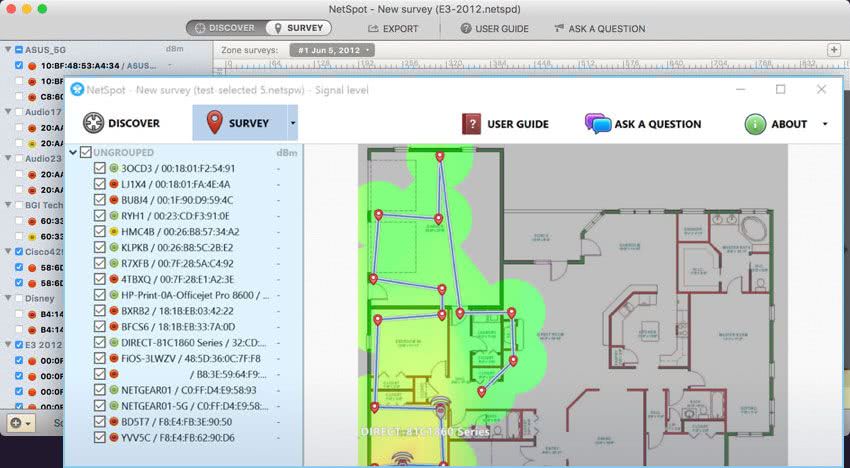Screen dimensions: 850x468
Task: Click Export in back window toolbar
Action: tap(393, 29)
